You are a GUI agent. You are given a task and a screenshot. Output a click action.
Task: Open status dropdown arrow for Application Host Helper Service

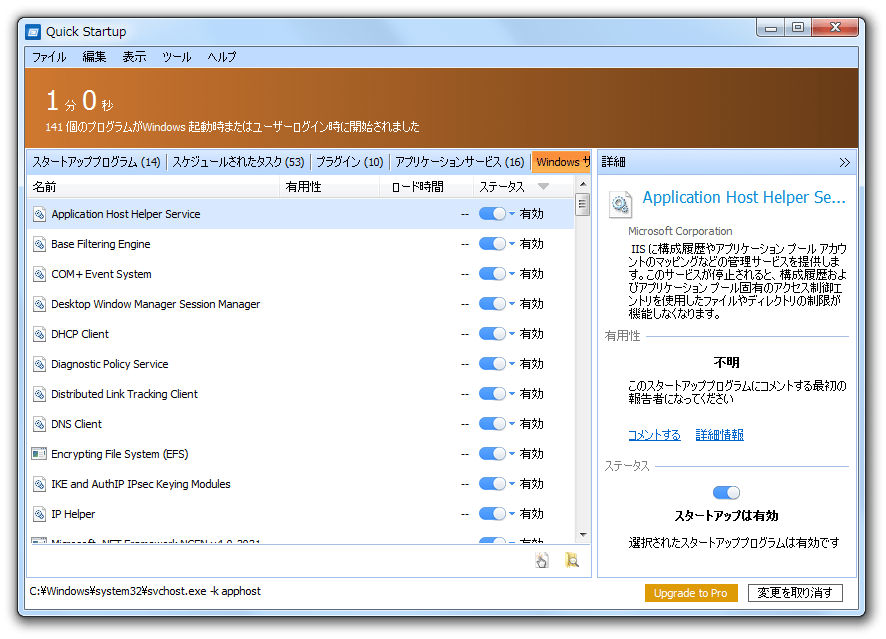[x=512, y=214]
